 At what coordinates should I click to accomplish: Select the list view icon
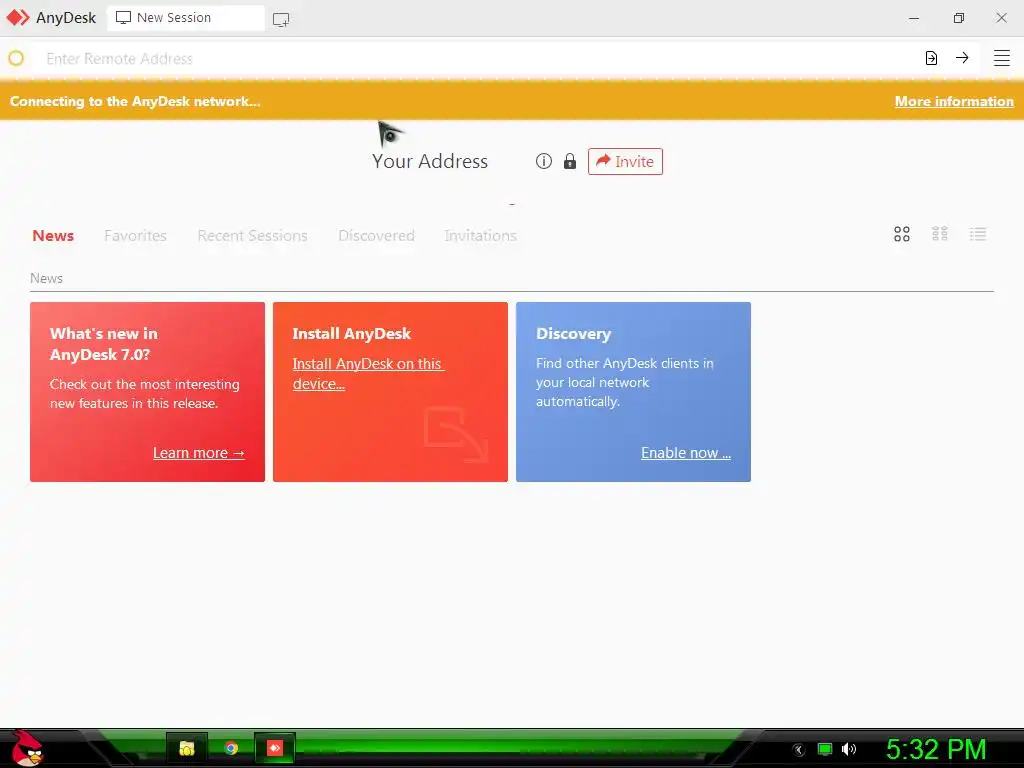pos(978,234)
